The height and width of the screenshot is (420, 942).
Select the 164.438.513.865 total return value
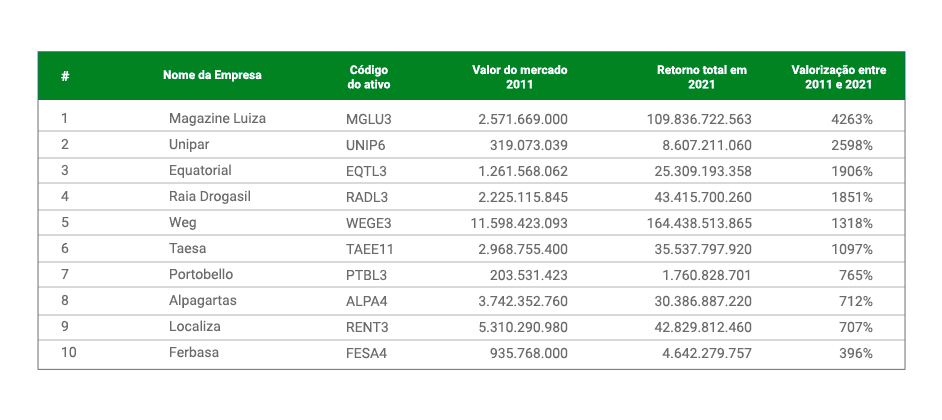(699, 224)
